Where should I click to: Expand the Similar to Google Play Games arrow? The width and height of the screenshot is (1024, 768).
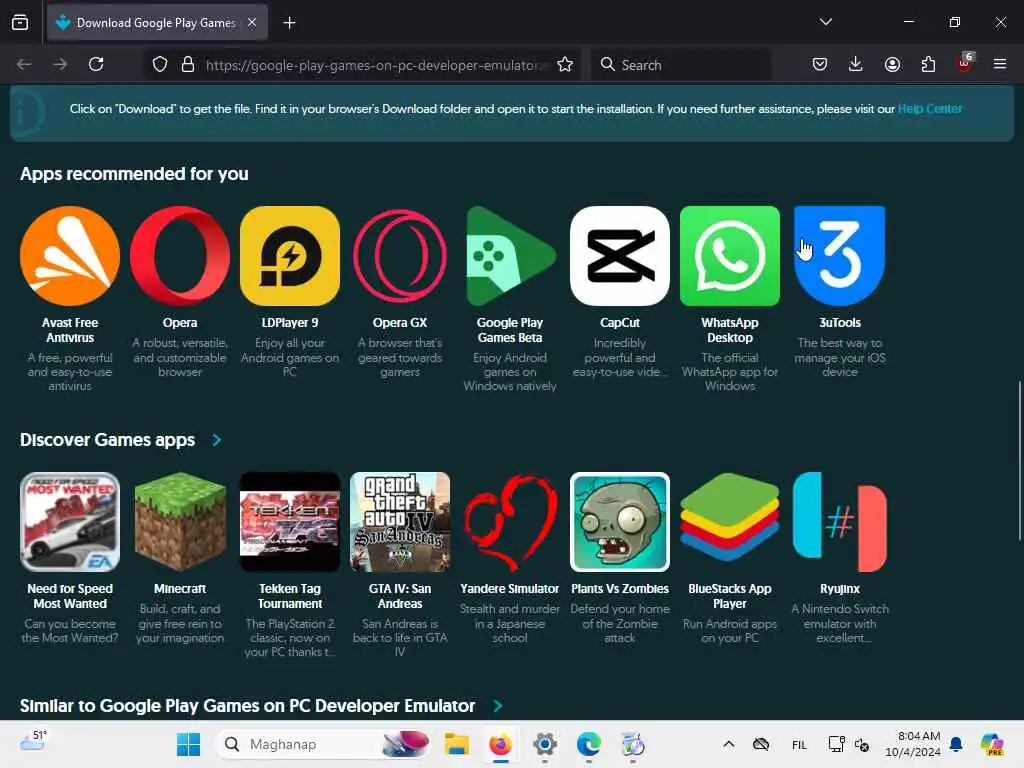498,706
